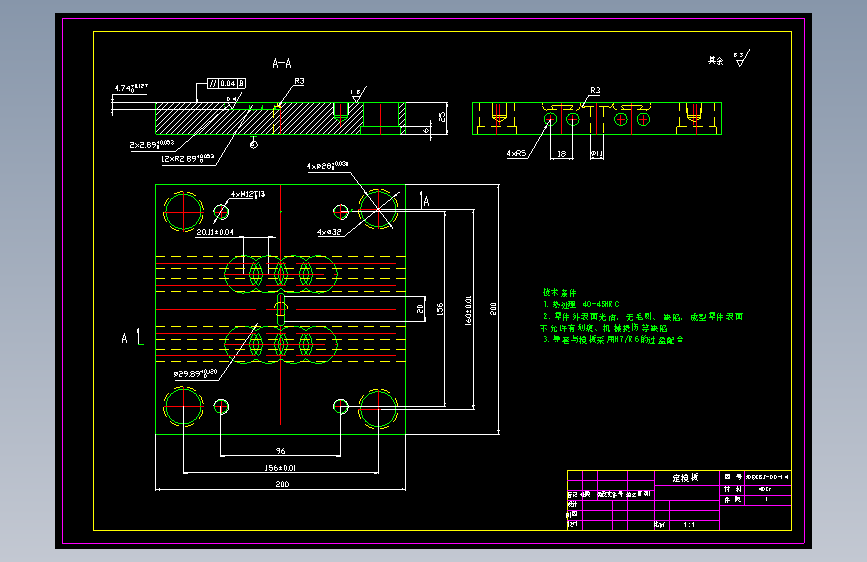The width and height of the screenshot is (867, 562).
Task: Select the 18 spacing dimension
Action: coord(561,154)
